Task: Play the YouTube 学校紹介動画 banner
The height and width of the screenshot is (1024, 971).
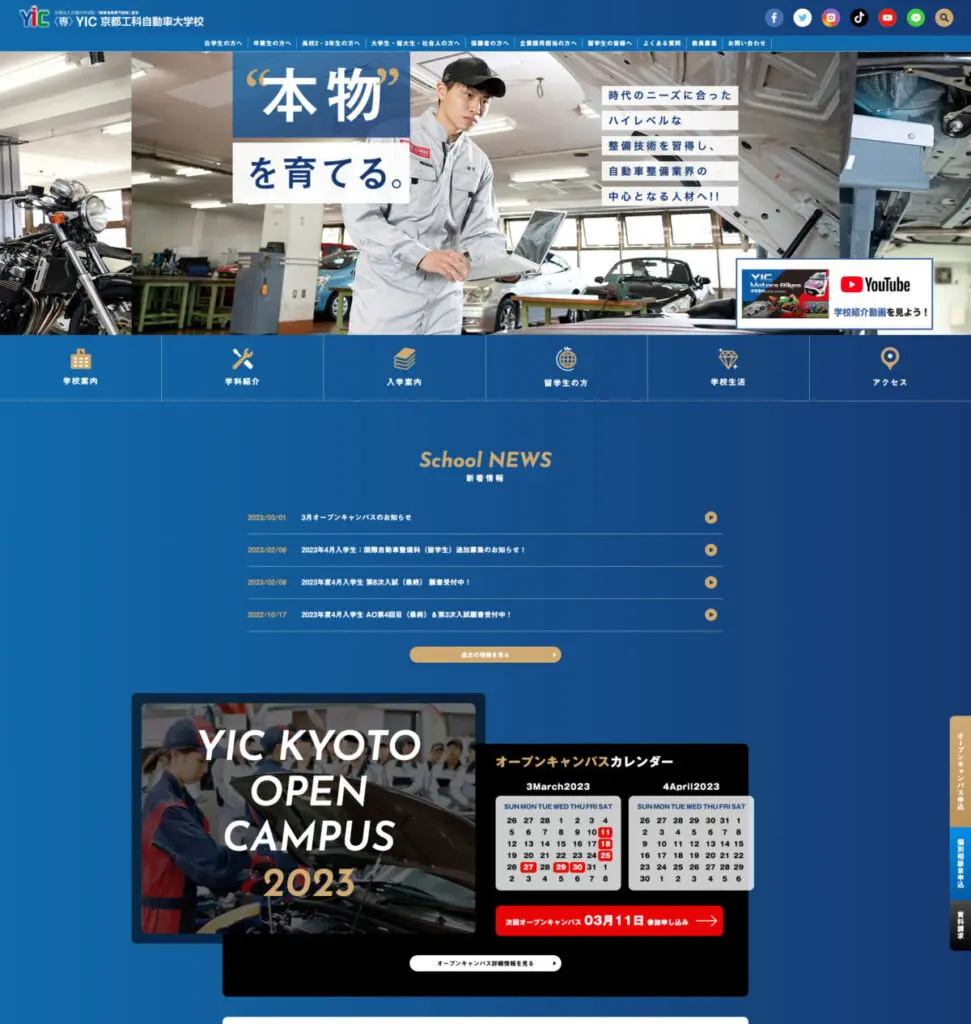Action: click(834, 293)
